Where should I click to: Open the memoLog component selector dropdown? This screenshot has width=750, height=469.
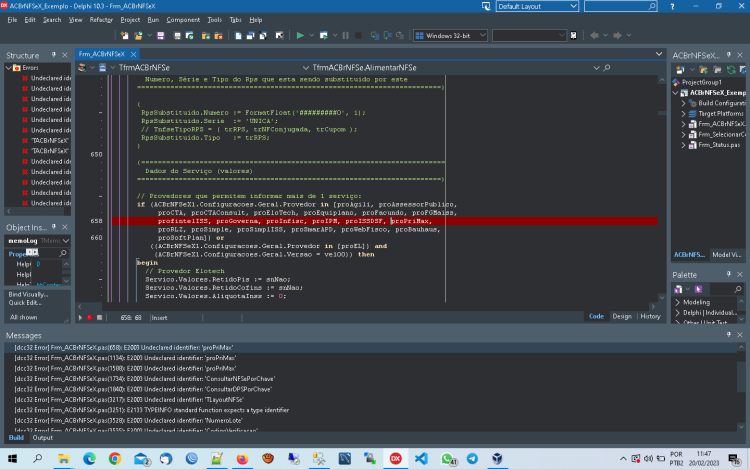[x=66, y=241]
